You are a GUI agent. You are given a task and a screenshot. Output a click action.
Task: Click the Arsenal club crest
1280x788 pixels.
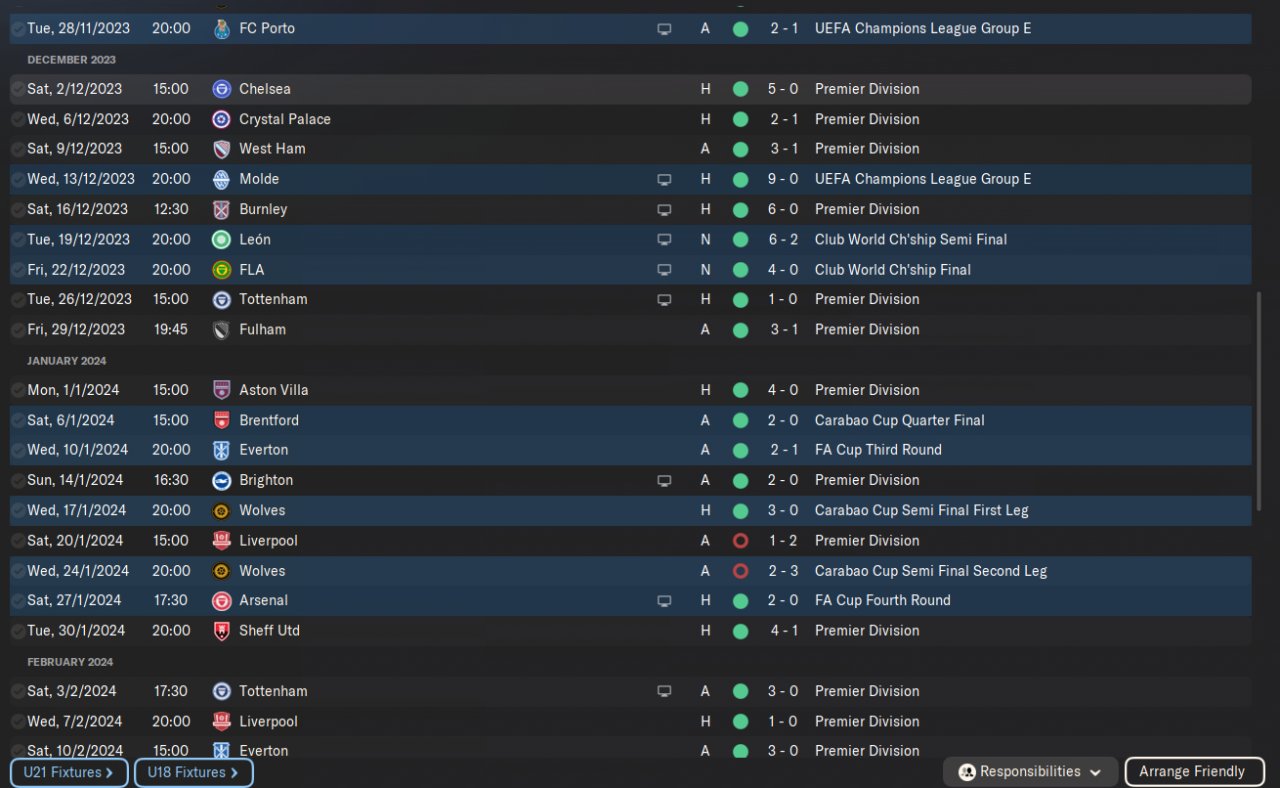tap(222, 600)
